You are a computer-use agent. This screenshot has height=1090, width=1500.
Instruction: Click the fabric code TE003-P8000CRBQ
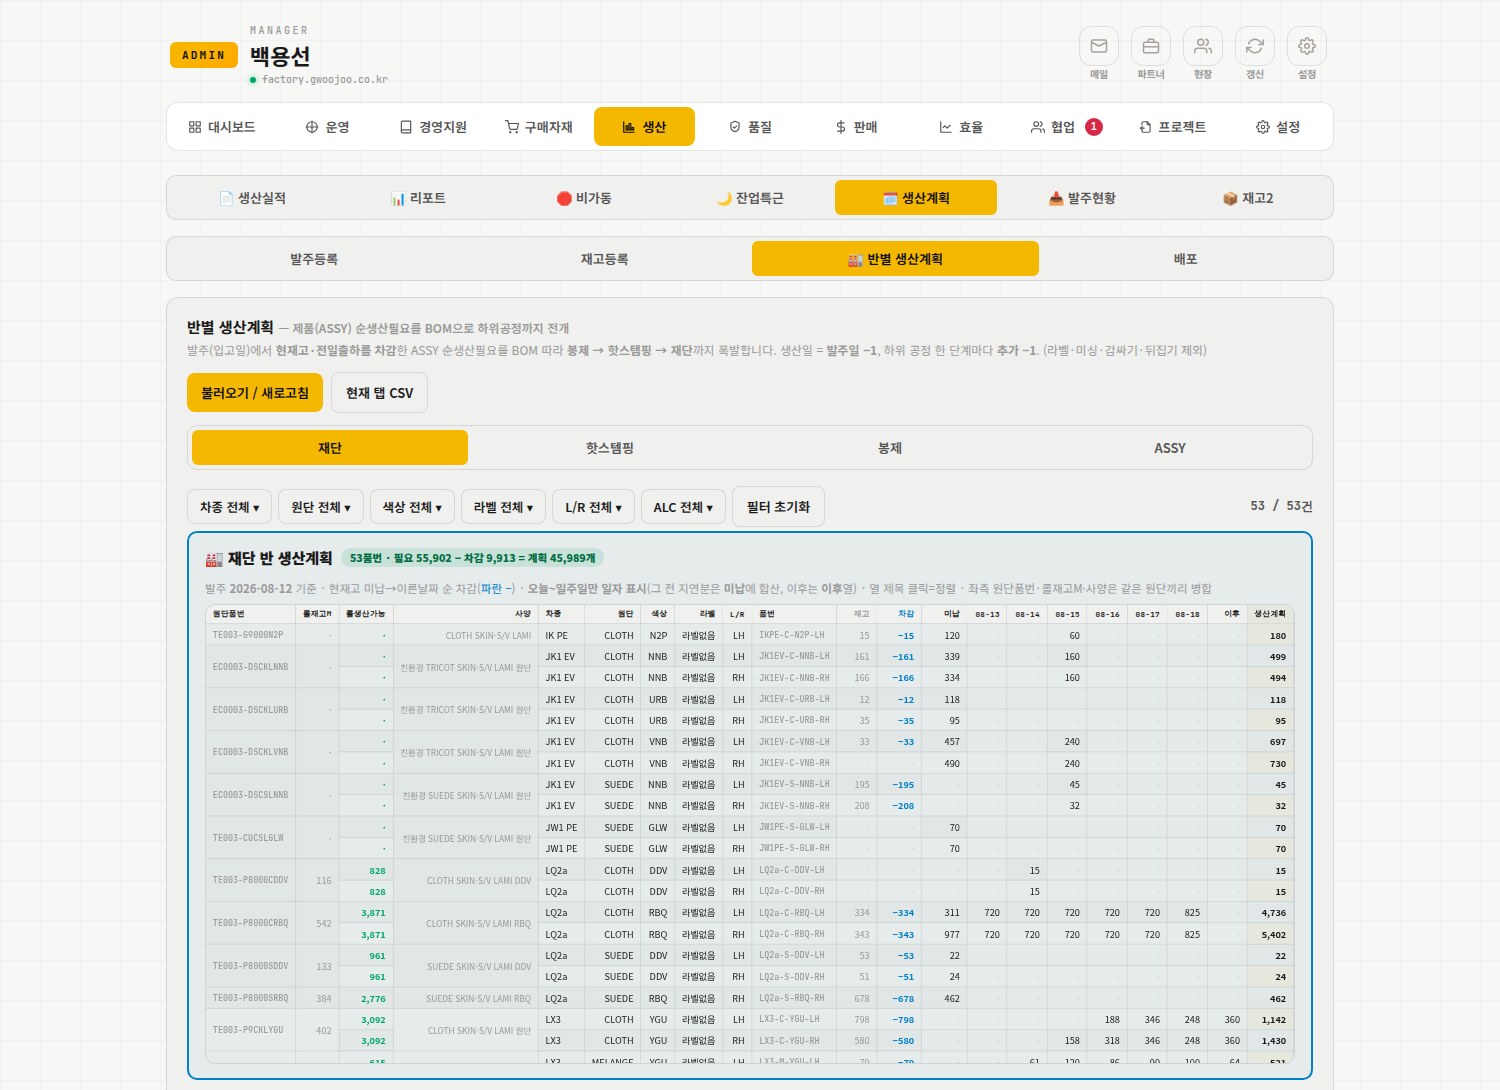coord(250,923)
